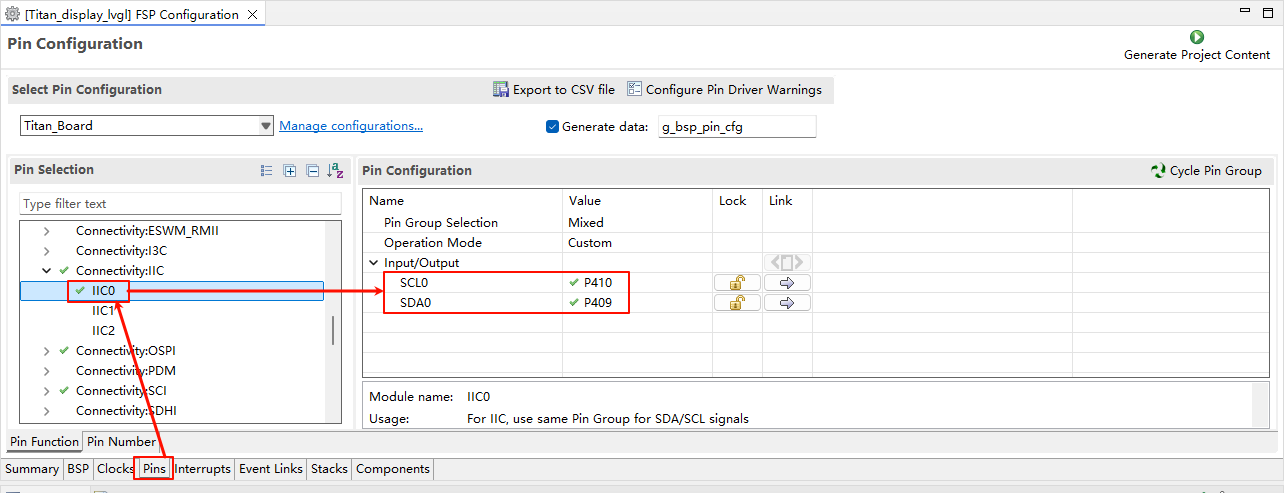Collapse the Connectivity:IIC tree node
This screenshot has height=493, width=1284.
[x=46, y=271]
